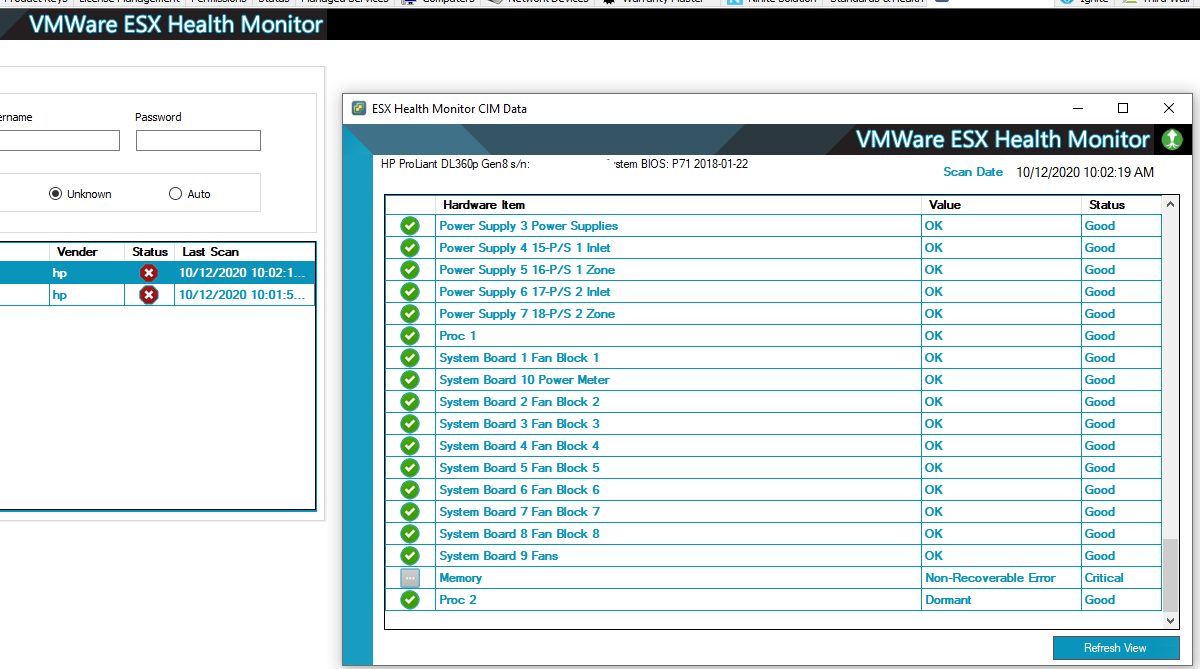Image resolution: width=1200 pixels, height=669 pixels.
Task: Click the ESX Health Monitor CIM Data title bar icon
Action: [x=359, y=108]
